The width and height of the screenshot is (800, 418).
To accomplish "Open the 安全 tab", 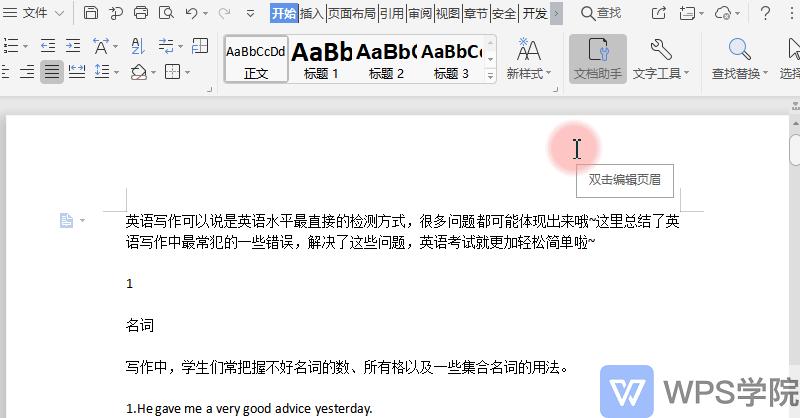I will click(504, 13).
